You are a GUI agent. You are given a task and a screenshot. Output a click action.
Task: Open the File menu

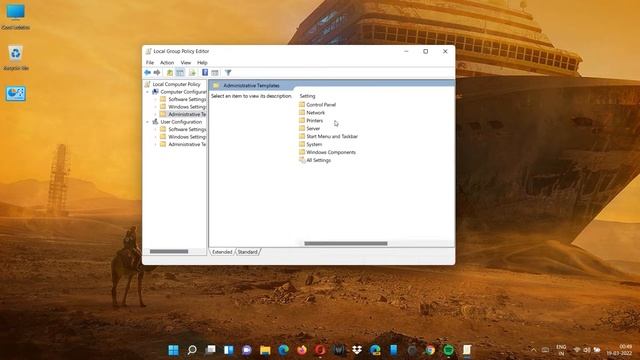[x=150, y=62]
